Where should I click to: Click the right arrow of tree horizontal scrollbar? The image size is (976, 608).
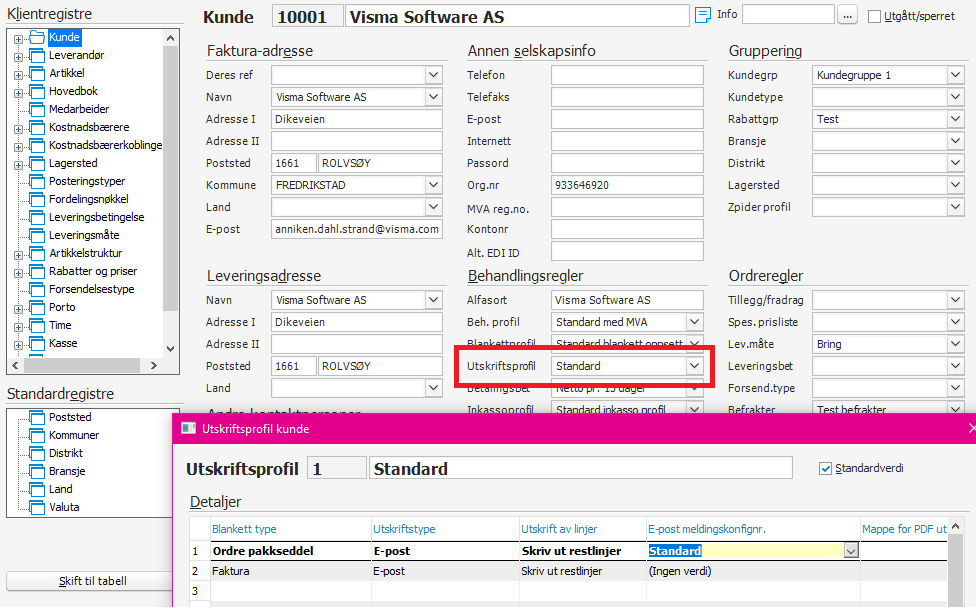pos(154,366)
